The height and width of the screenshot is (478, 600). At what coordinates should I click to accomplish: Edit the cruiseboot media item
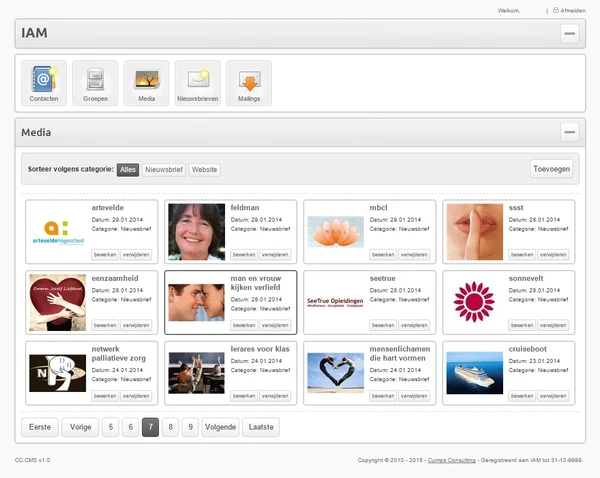pos(522,396)
